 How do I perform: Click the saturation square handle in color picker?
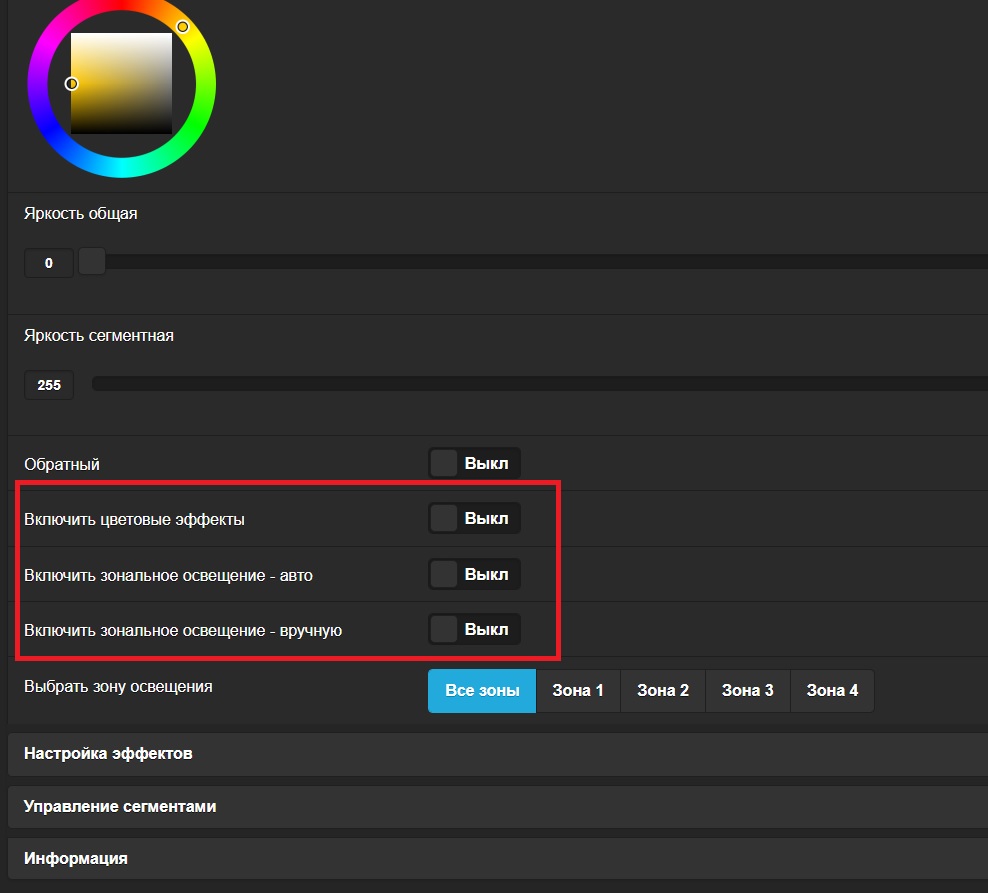pyautogui.click(x=71, y=84)
